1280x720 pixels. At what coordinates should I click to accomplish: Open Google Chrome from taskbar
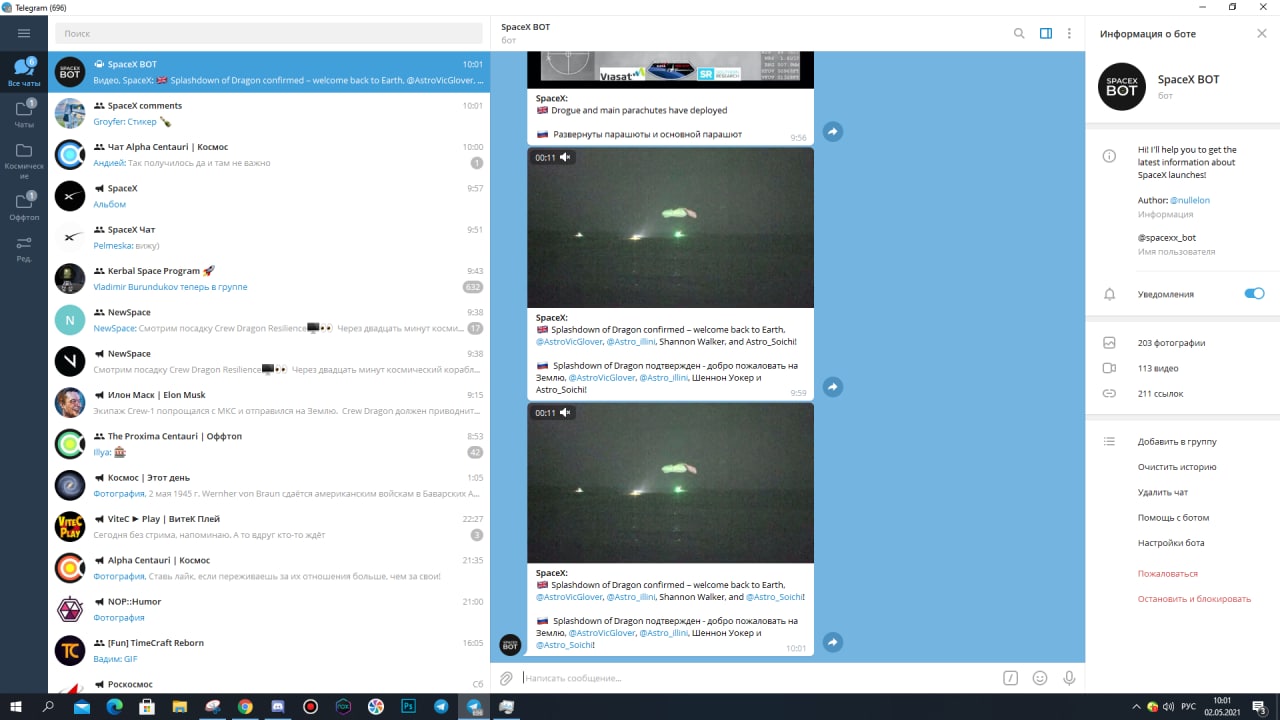245,706
